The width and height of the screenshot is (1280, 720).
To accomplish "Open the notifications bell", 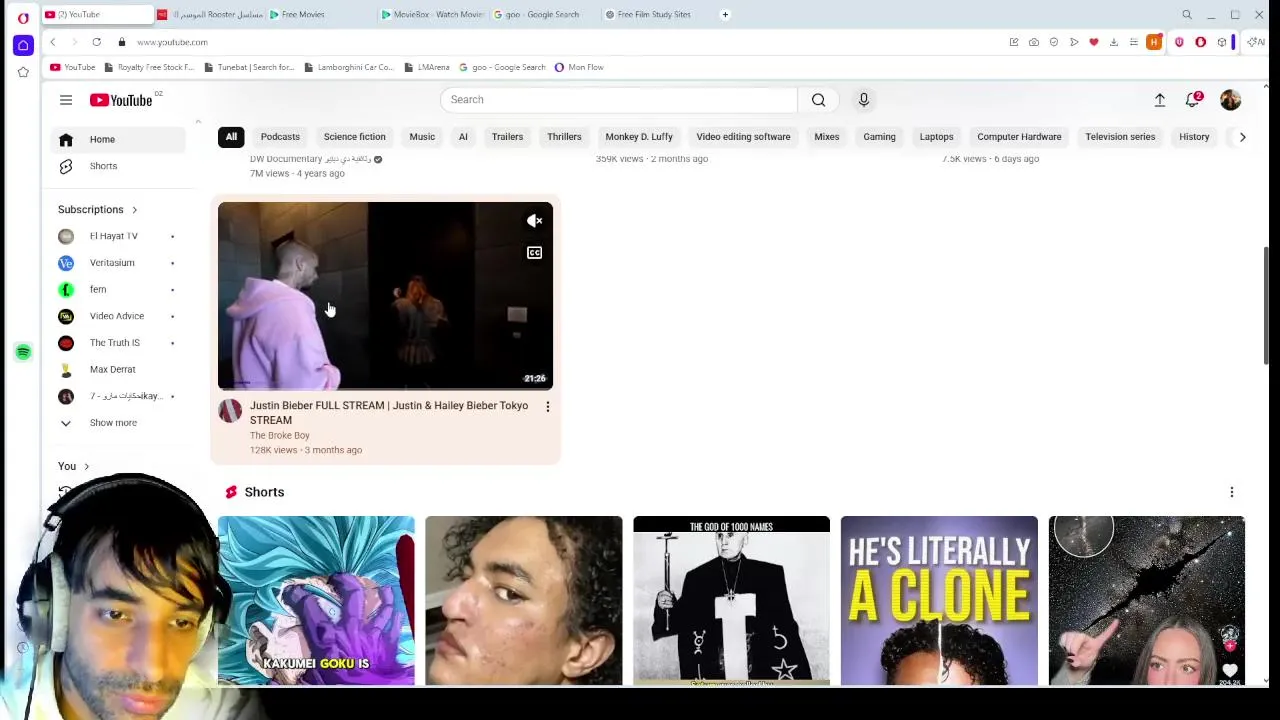I will click(x=1193, y=100).
